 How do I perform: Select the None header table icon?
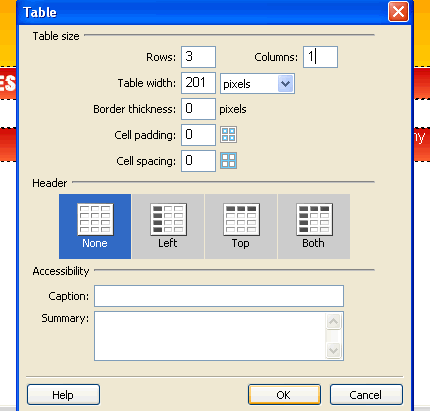(x=95, y=220)
